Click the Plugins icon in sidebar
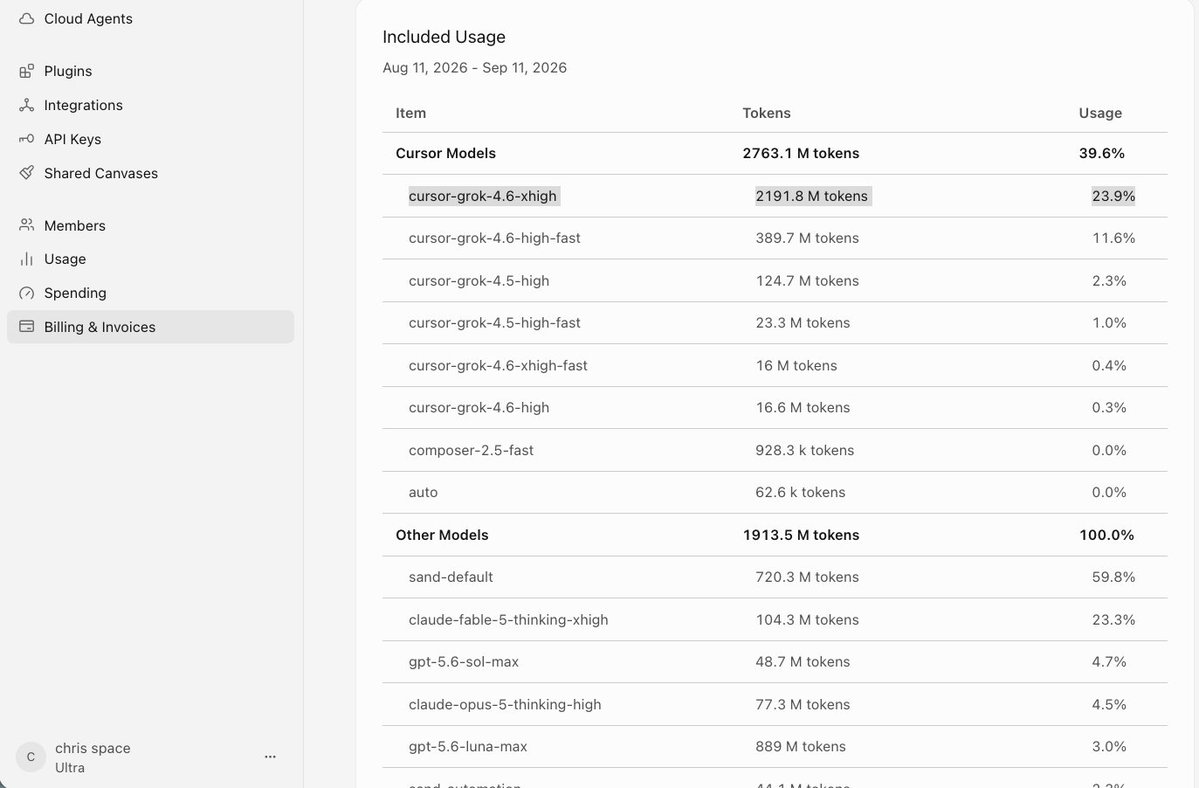The height and width of the screenshot is (788, 1199). click(x=27, y=71)
